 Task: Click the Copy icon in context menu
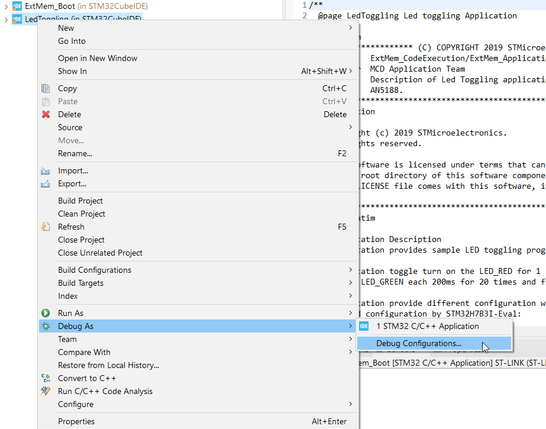[x=46, y=88]
